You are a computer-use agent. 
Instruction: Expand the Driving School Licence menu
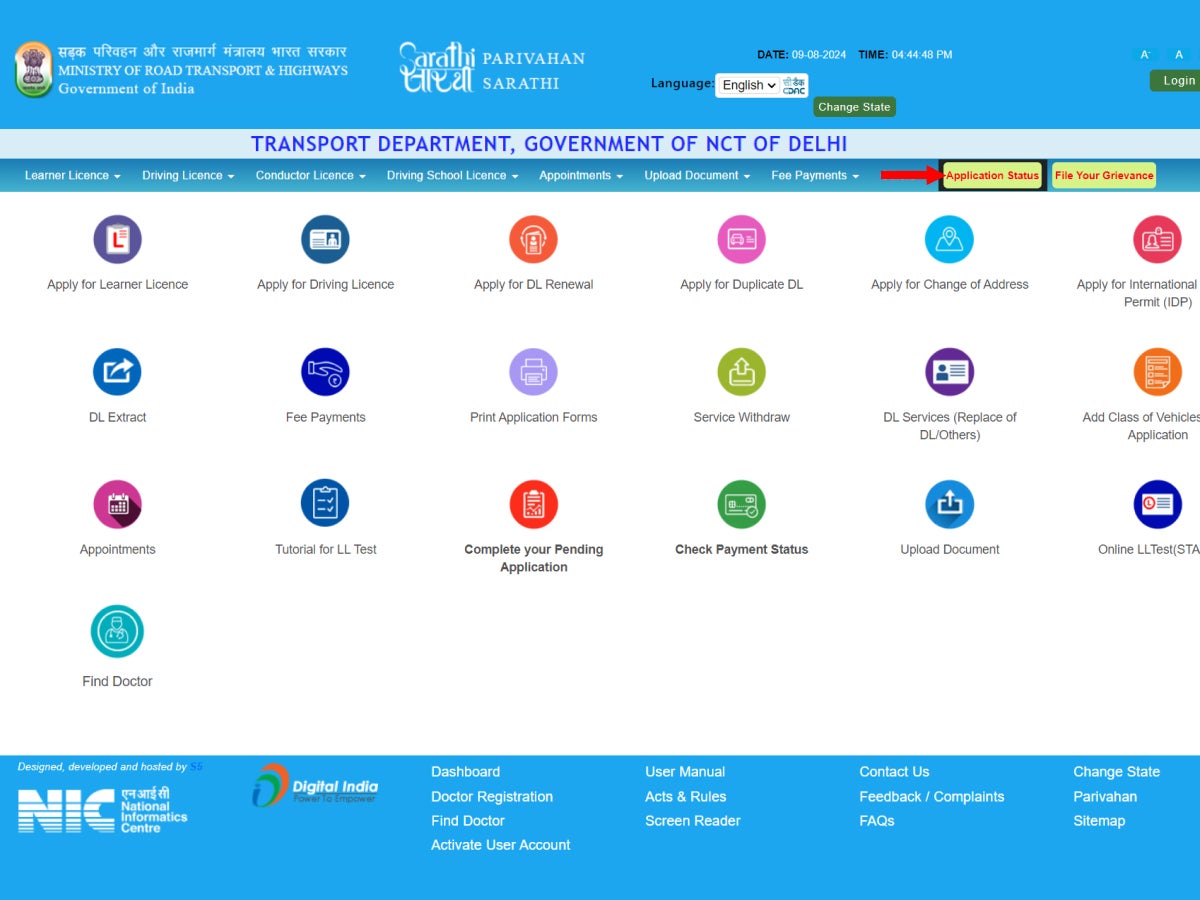[451, 175]
